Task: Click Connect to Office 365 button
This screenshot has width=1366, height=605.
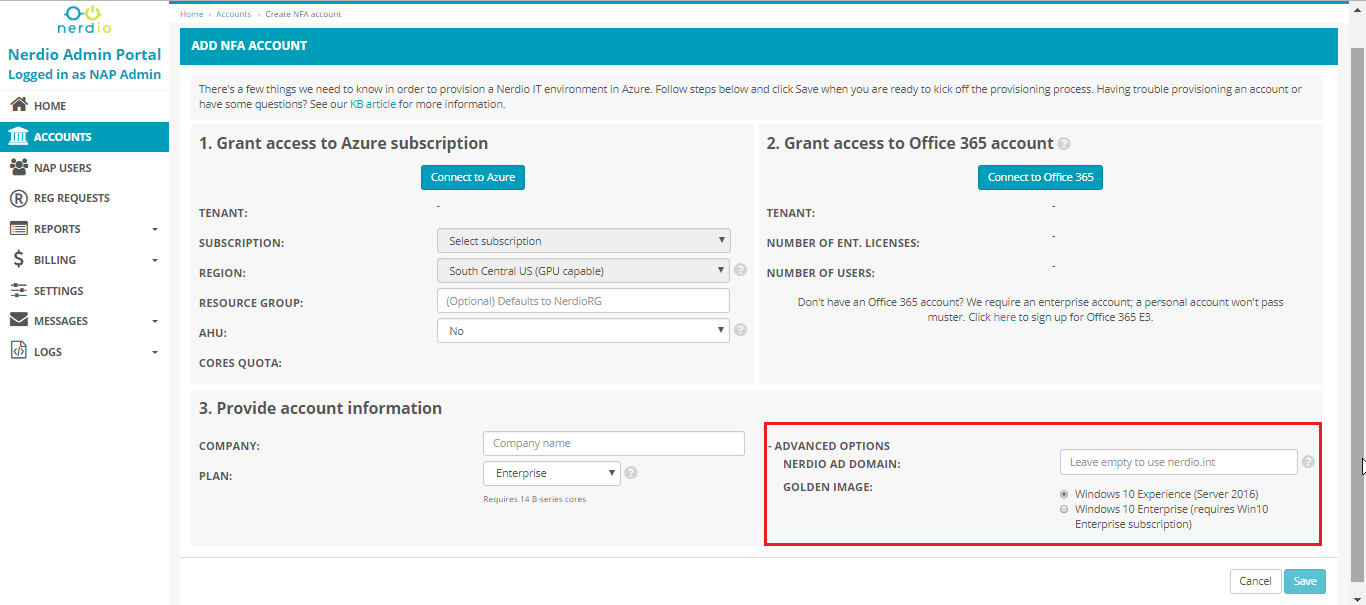Action: pyautogui.click(x=1040, y=177)
